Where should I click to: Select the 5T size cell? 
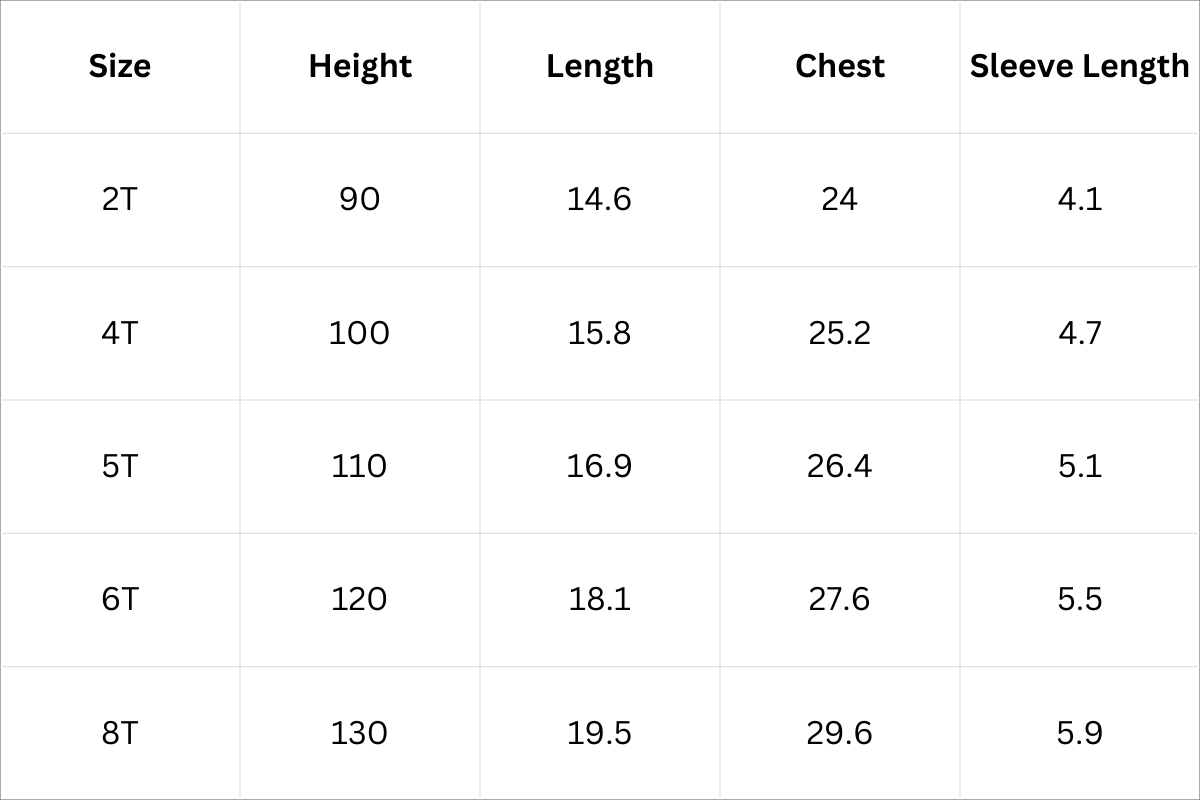tap(120, 466)
